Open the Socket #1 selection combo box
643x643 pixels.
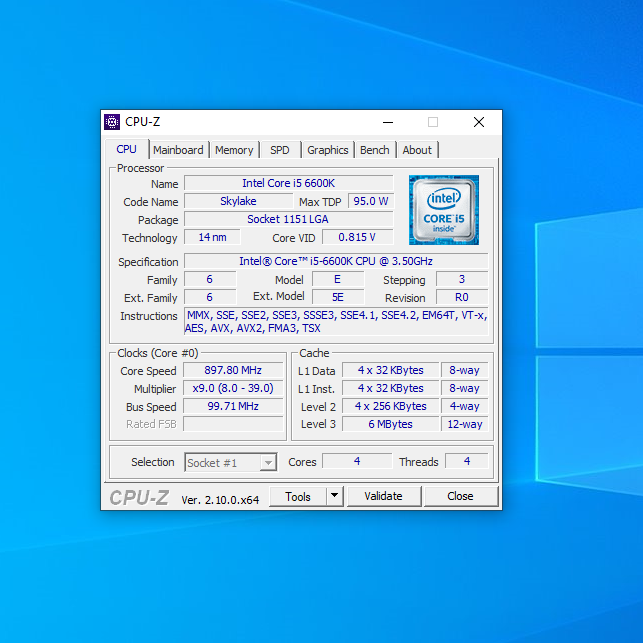point(230,463)
